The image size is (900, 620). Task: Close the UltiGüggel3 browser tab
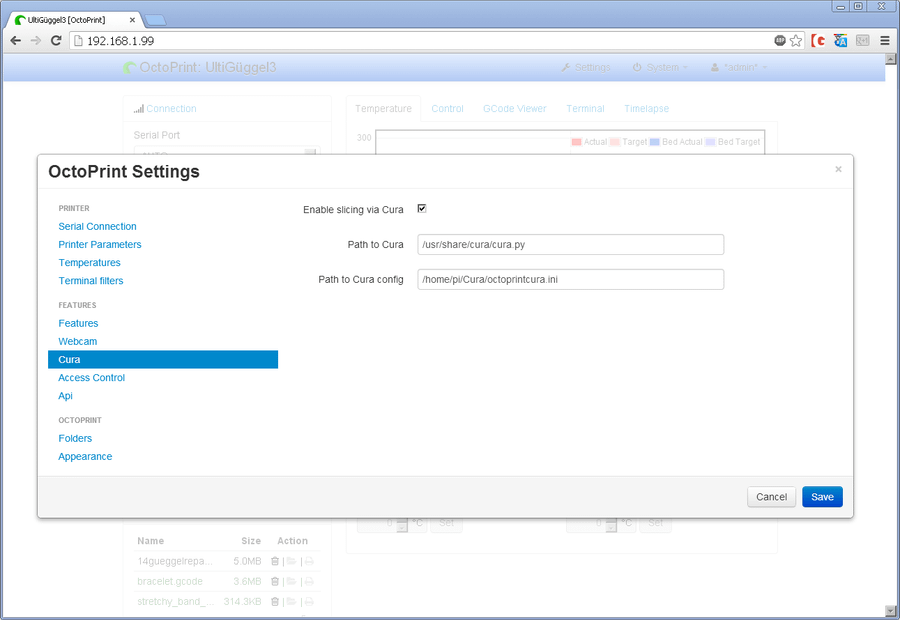[x=132, y=20]
